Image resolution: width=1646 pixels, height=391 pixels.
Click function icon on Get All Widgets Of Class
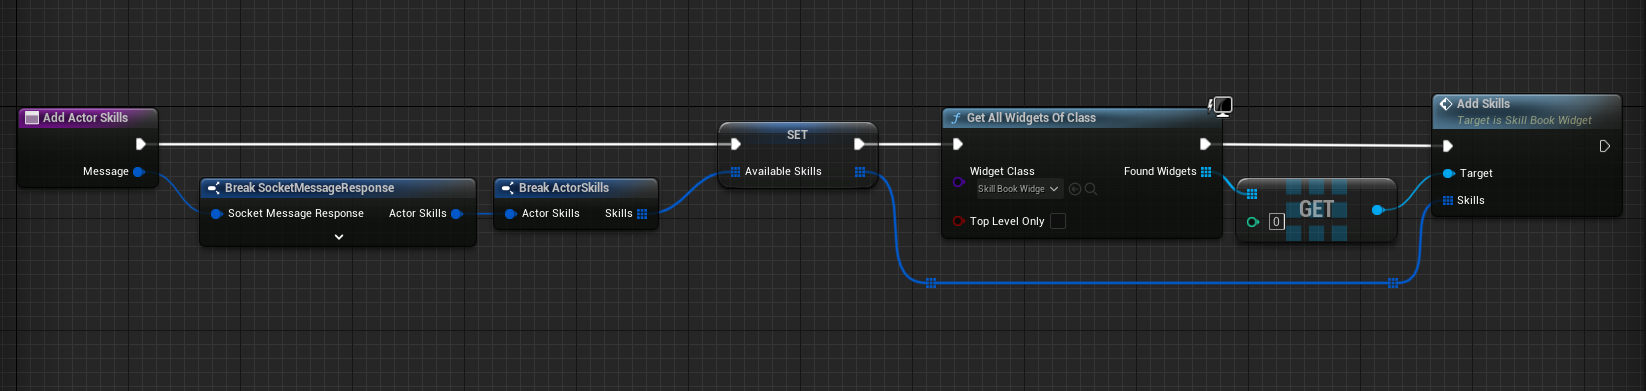956,118
